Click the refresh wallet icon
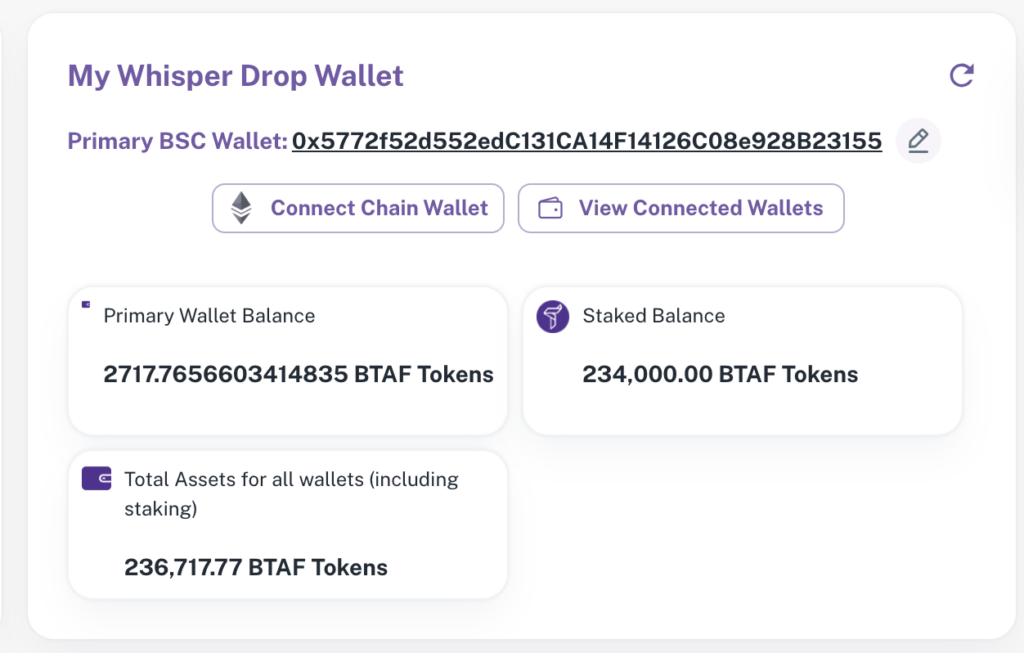This screenshot has width=1024, height=653. (x=961, y=75)
